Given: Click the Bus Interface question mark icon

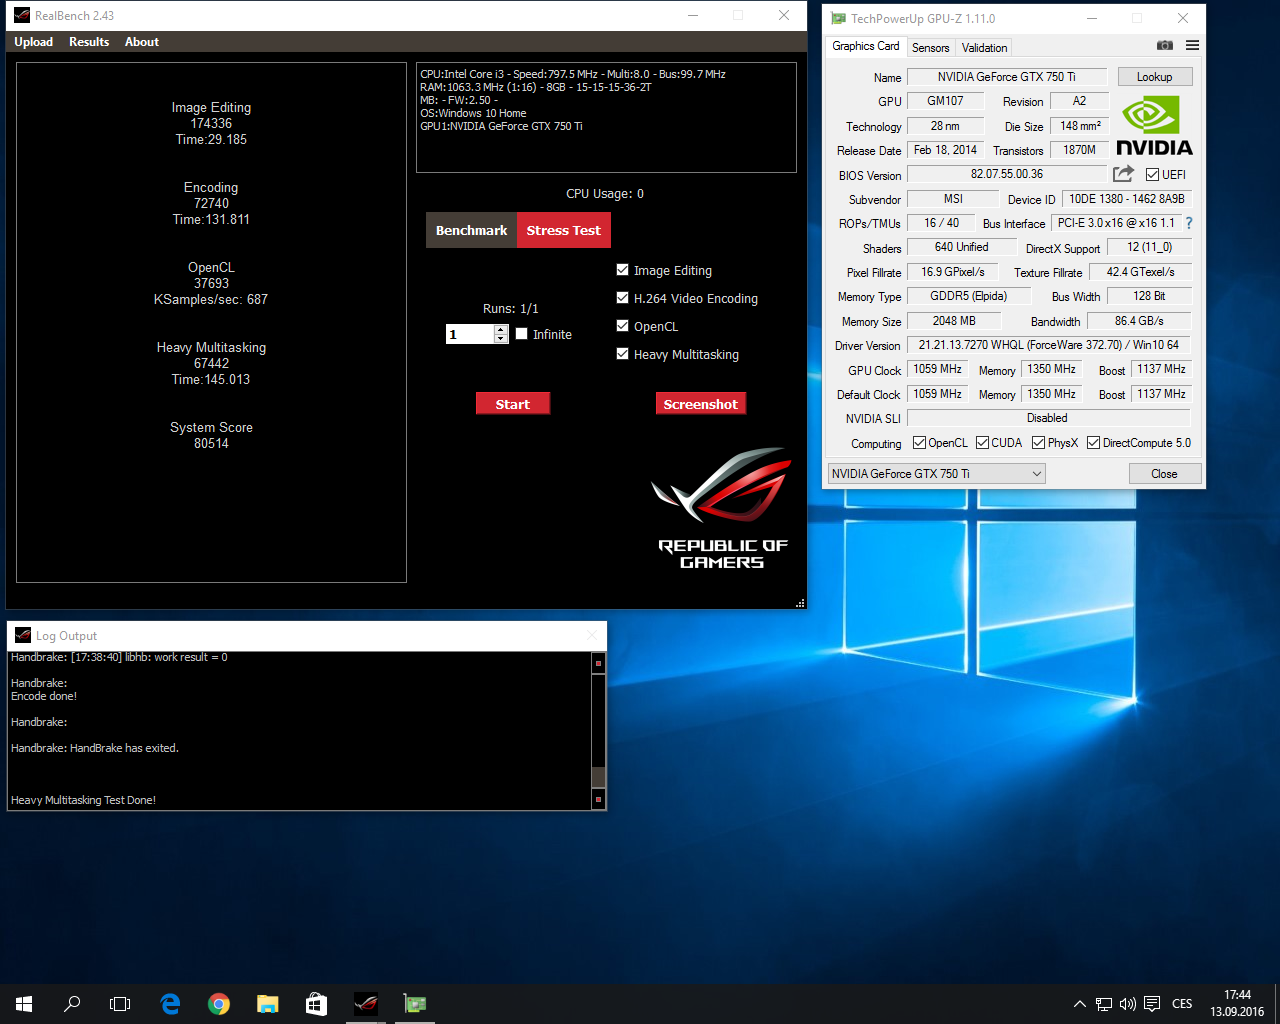Looking at the screenshot, I should tap(1189, 223).
